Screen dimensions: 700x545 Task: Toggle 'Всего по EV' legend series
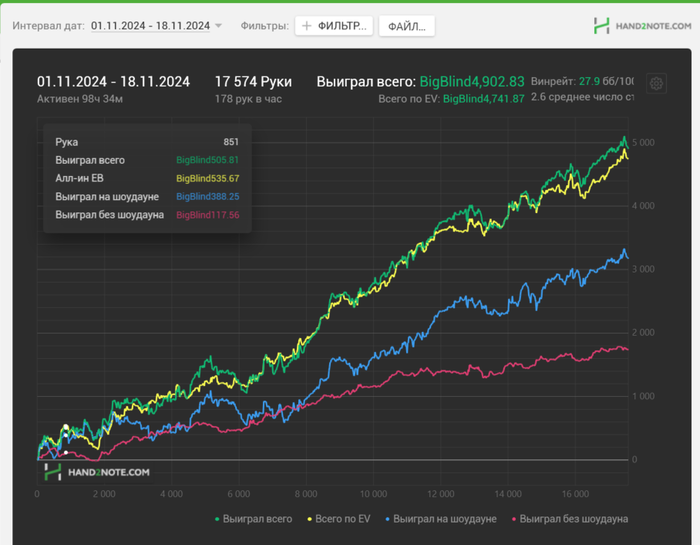coord(338,519)
